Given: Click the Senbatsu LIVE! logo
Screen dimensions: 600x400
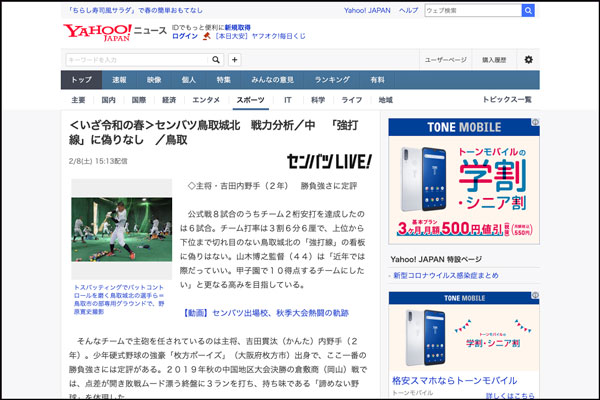Looking at the screenshot, I should click(329, 160).
